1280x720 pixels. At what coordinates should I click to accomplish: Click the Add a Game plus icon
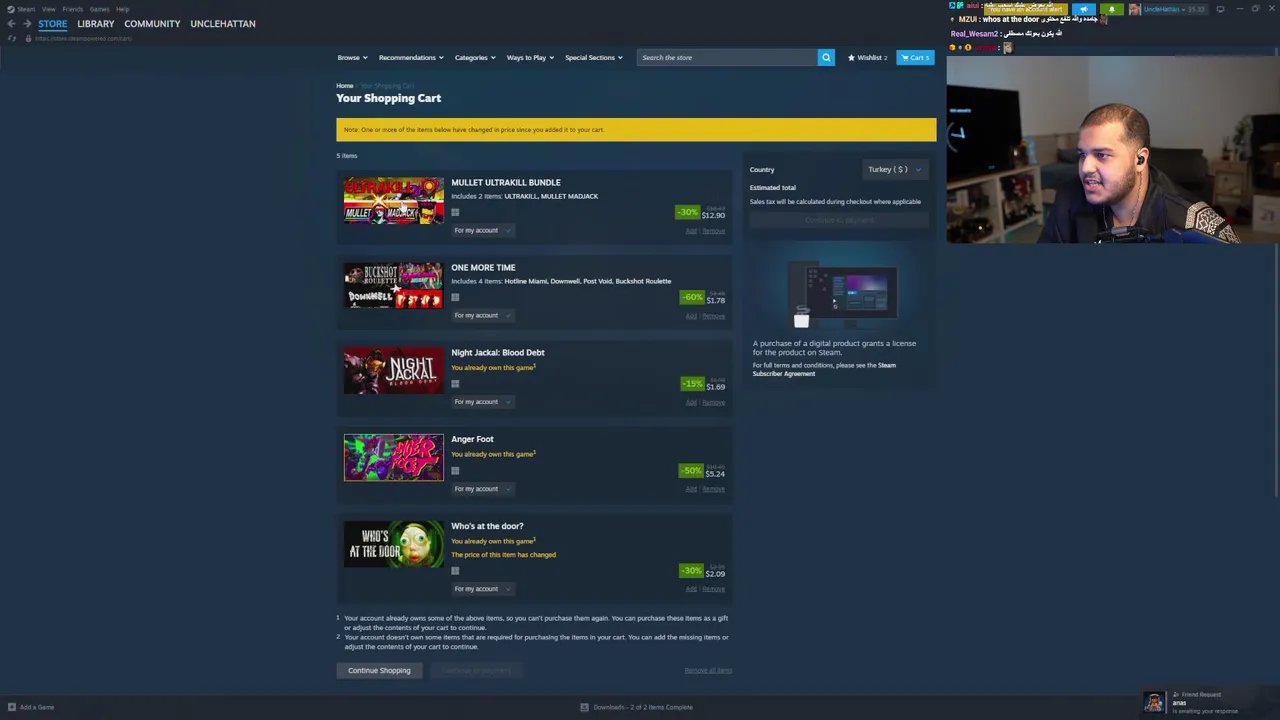[12, 707]
